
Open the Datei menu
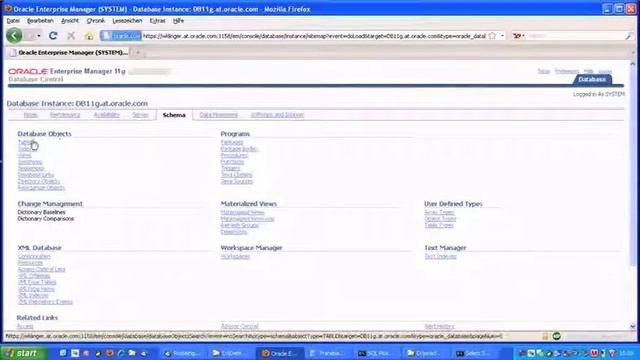(x=13, y=20)
